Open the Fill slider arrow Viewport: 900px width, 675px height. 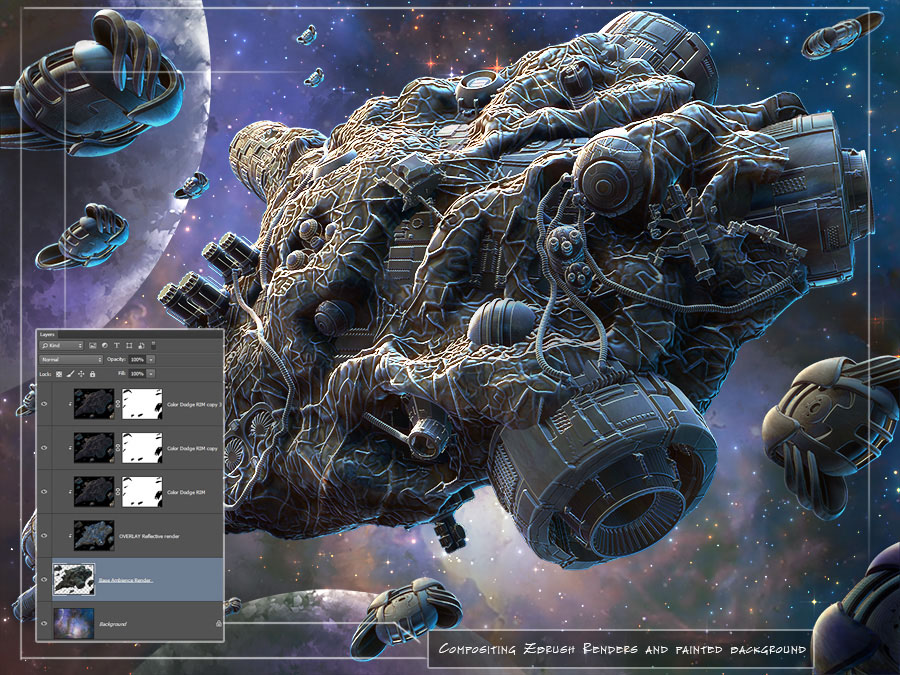point(151,374)
